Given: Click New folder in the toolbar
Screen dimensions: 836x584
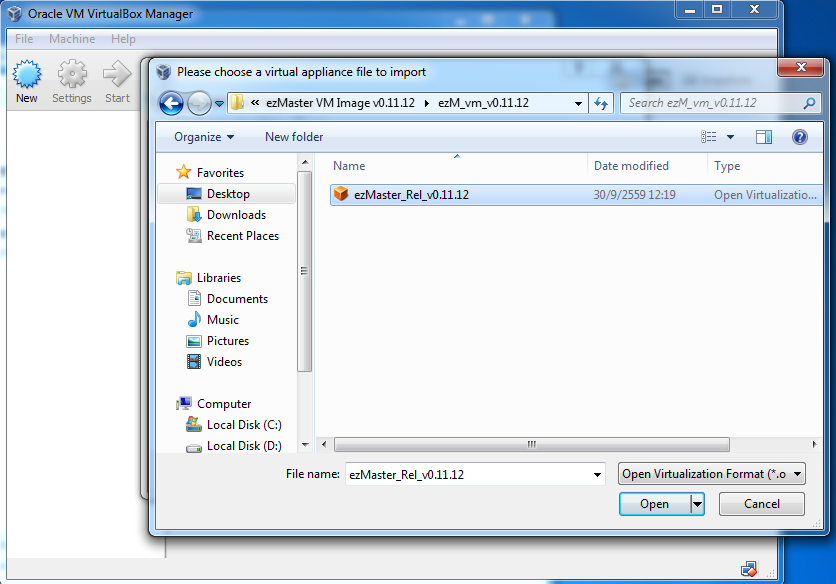Looking at the screenshot, I should tap(294, 137).
